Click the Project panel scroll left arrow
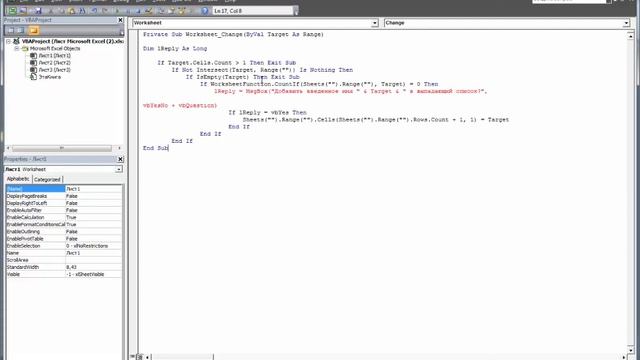Viewport: 640px width, 360px height. point(8,148)
